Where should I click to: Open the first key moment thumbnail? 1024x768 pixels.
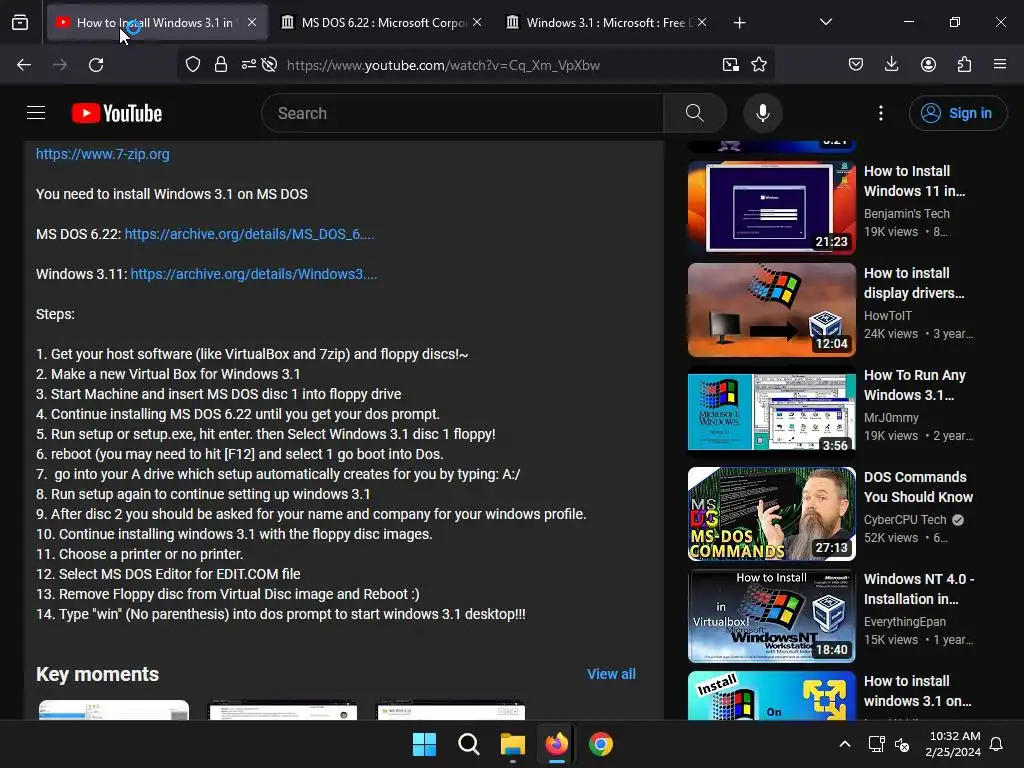pyautogui.click(x=114, y=710)
